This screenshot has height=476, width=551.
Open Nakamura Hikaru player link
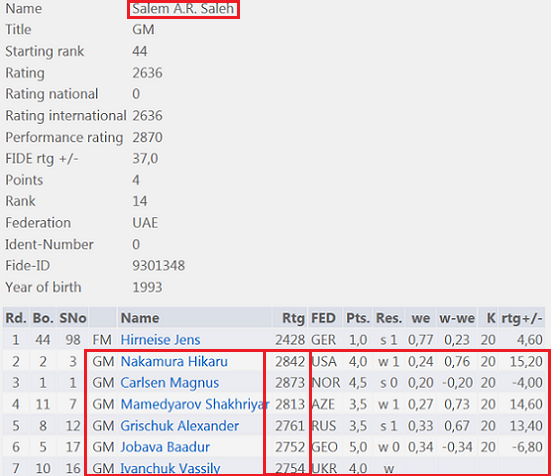click(174, 361)
